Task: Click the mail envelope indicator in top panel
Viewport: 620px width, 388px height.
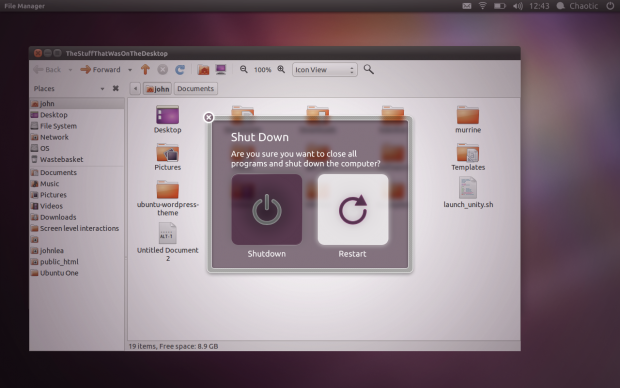Action: 467,6
